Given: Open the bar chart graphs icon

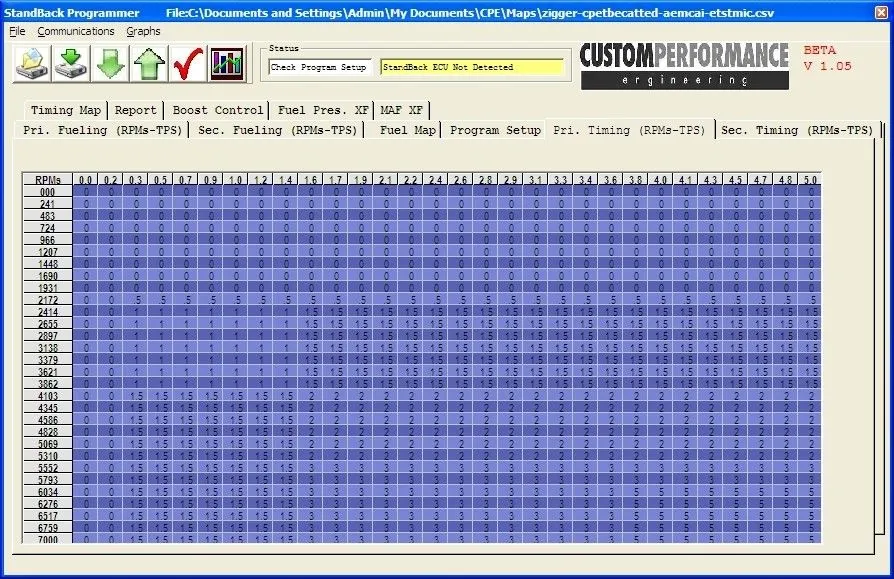Looking at the screenshot, I should pos(226,64).
